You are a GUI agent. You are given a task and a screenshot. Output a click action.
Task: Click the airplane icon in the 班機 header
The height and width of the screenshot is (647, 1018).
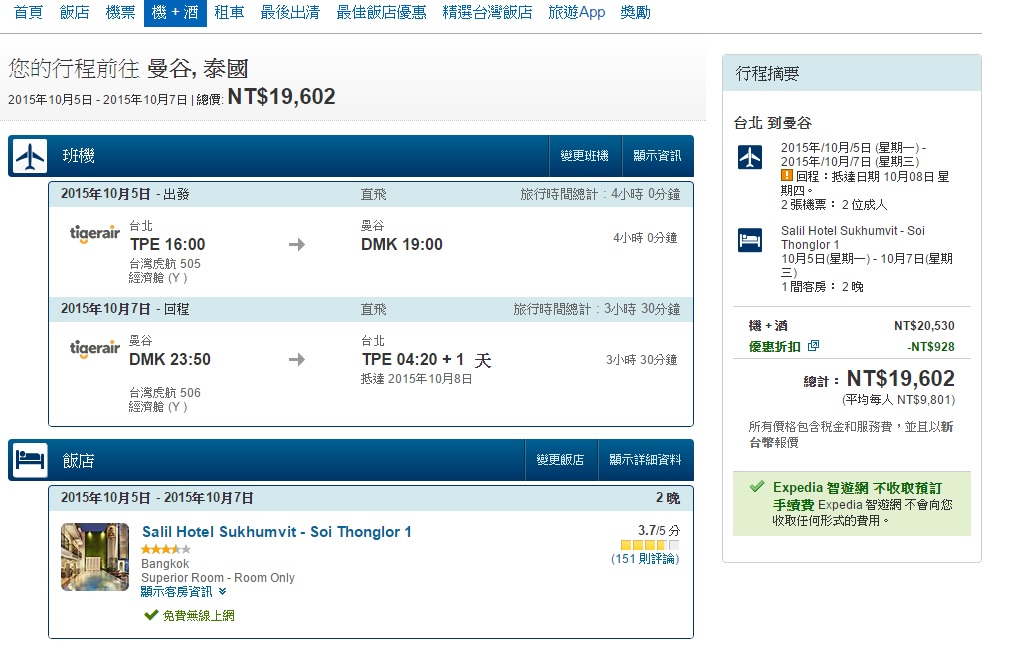tap(30, 156)
